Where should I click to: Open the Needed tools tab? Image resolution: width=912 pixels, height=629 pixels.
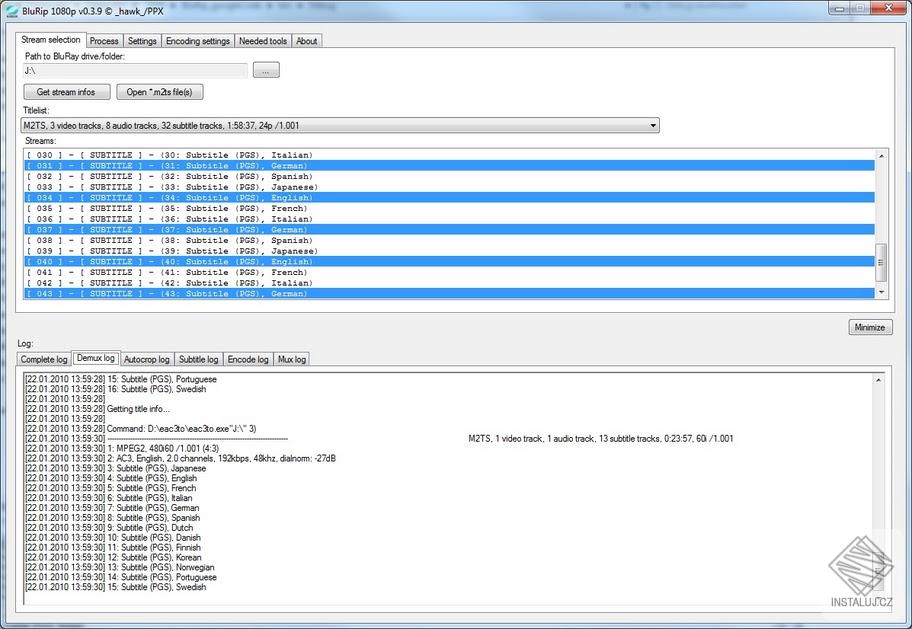pos(263,41)
